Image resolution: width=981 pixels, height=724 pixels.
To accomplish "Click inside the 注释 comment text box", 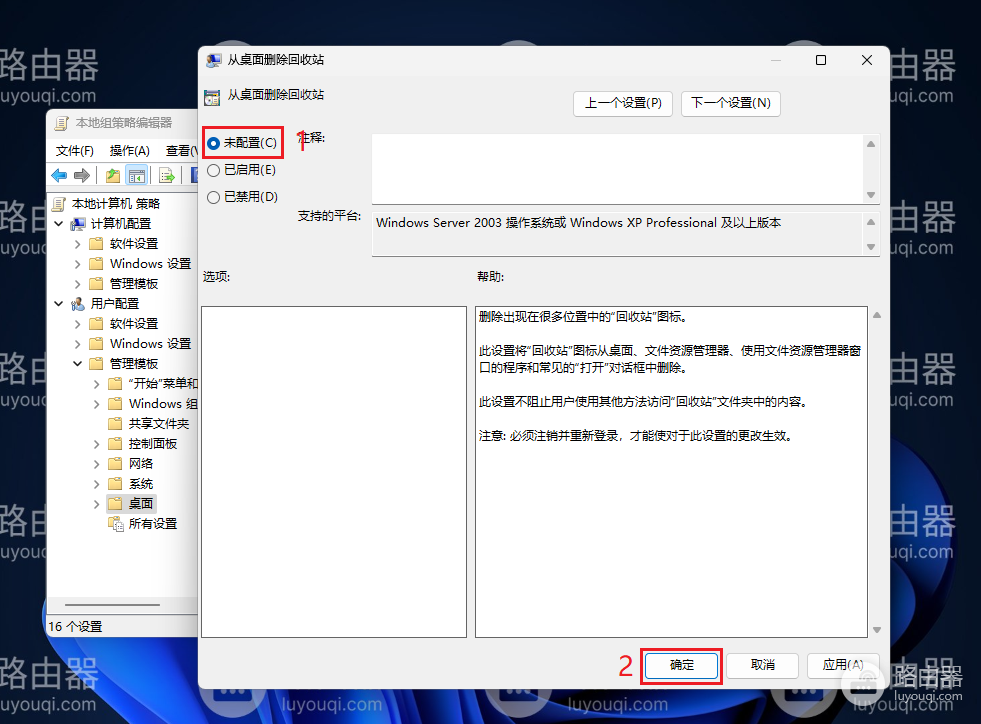I will coord(618,169).
